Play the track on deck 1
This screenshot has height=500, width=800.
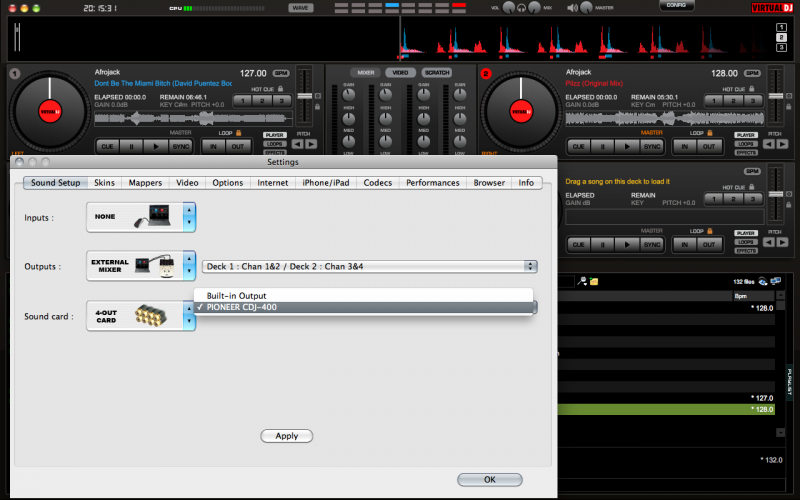[x=156, y=146]
